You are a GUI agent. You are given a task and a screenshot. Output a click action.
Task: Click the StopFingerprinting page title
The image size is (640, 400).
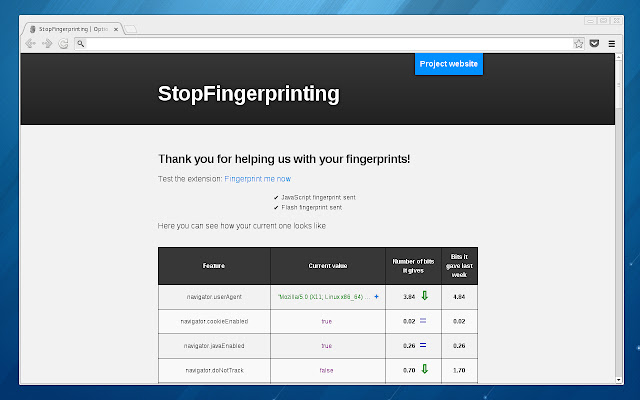click(249, 93)
